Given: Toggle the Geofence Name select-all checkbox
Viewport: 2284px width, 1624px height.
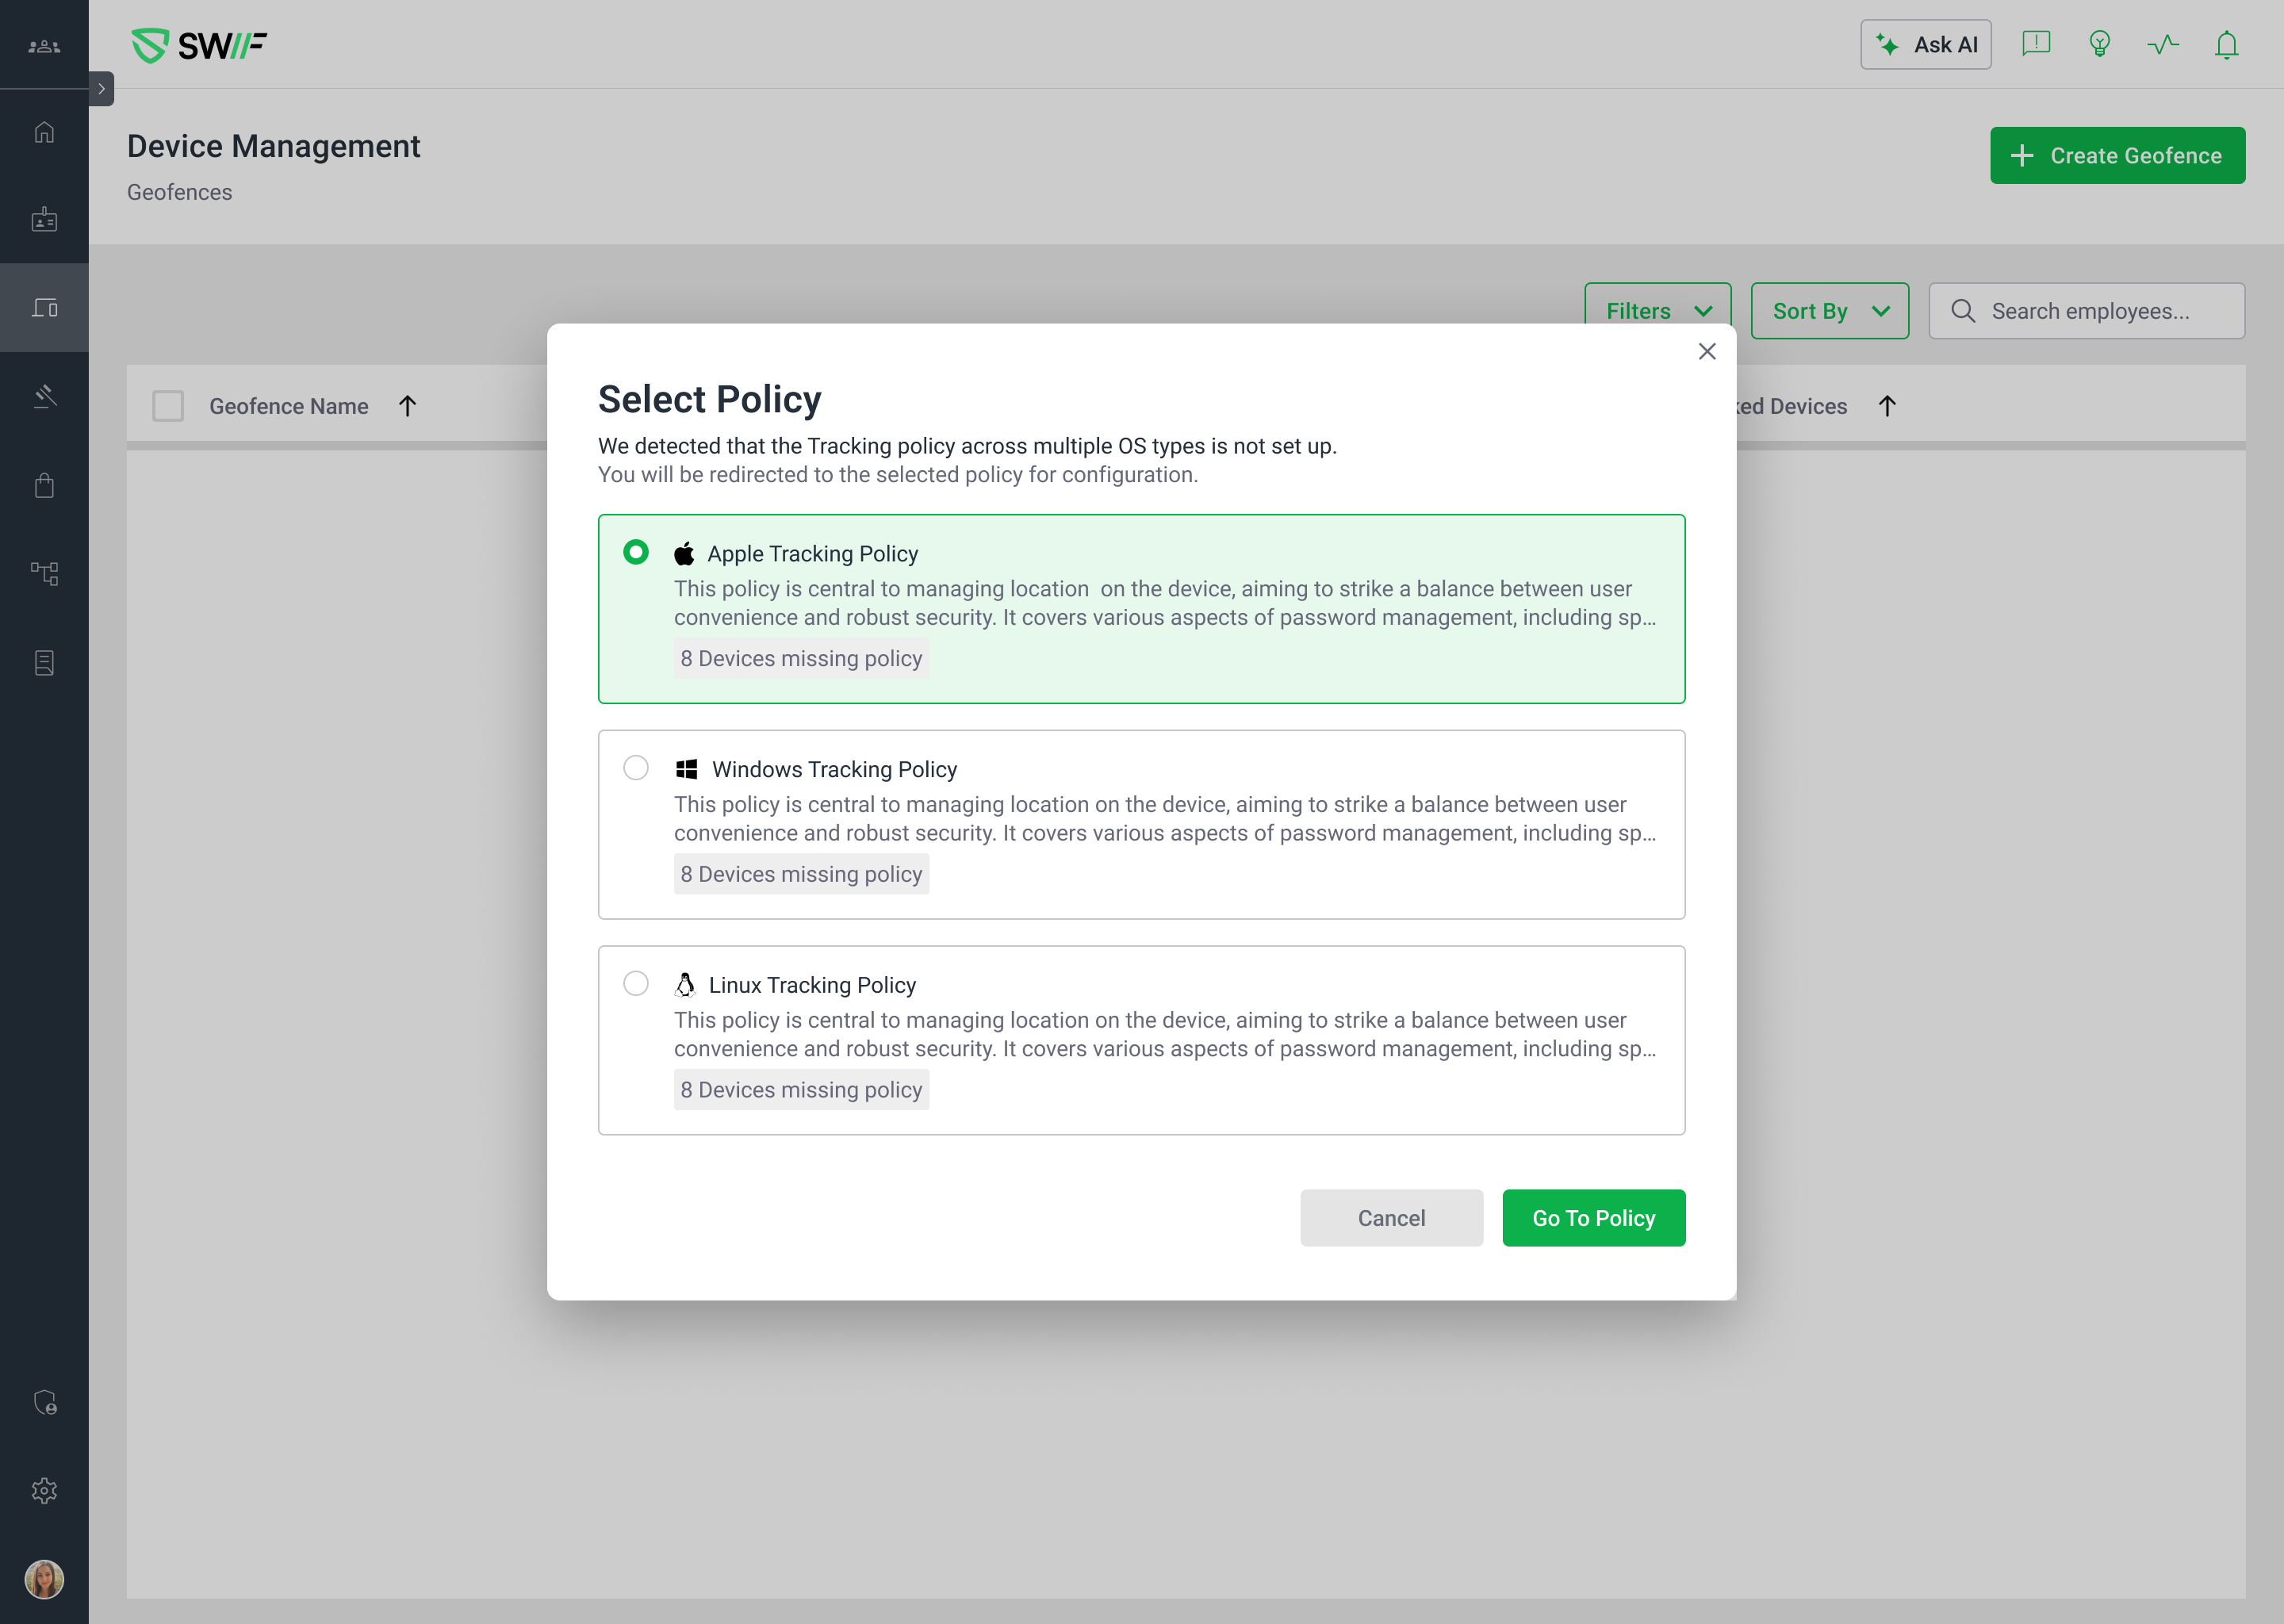Looking at the screenshot, I should (x=168, y=406).
